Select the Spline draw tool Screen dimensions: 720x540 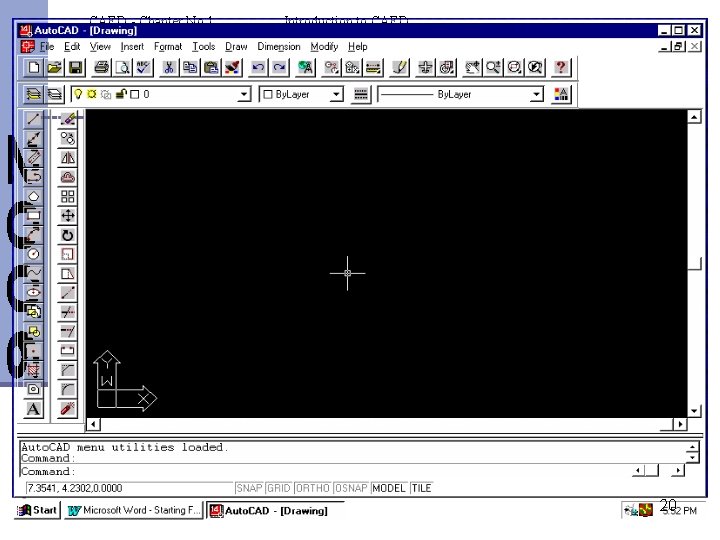(x=33, y=273)
